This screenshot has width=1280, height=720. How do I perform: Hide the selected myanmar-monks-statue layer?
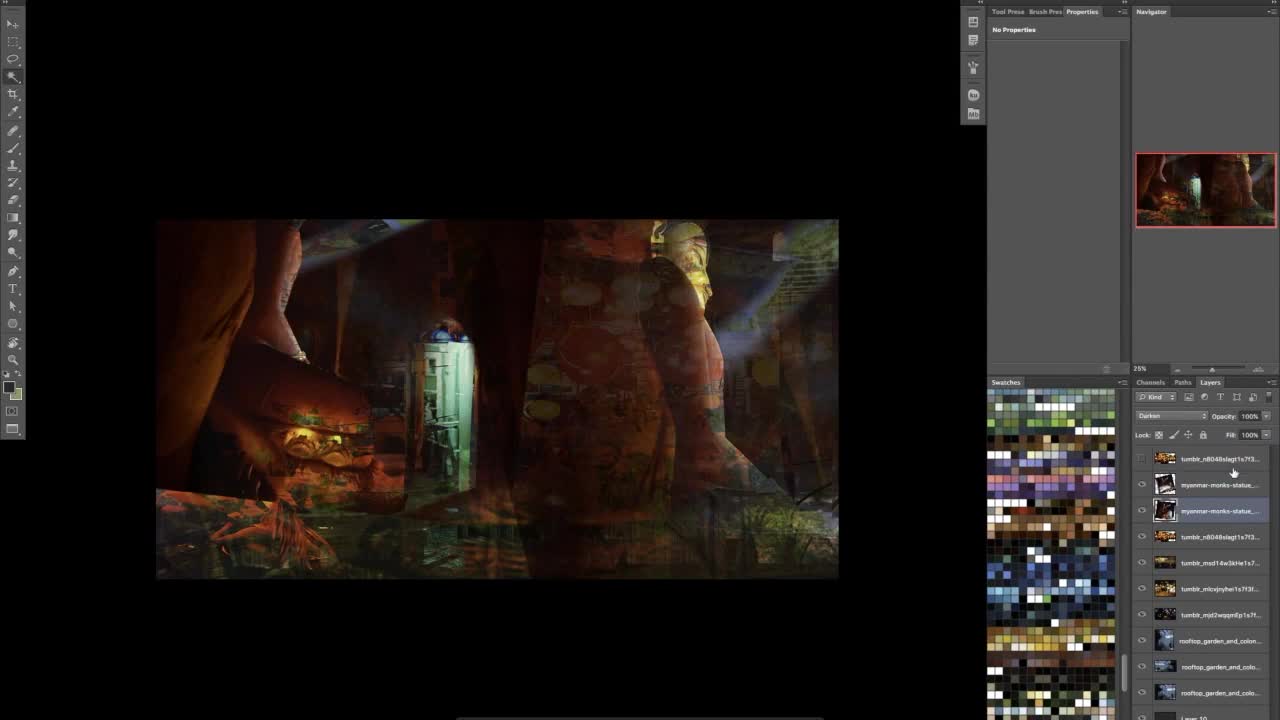pyautogui.click(x=1142, y=511)
